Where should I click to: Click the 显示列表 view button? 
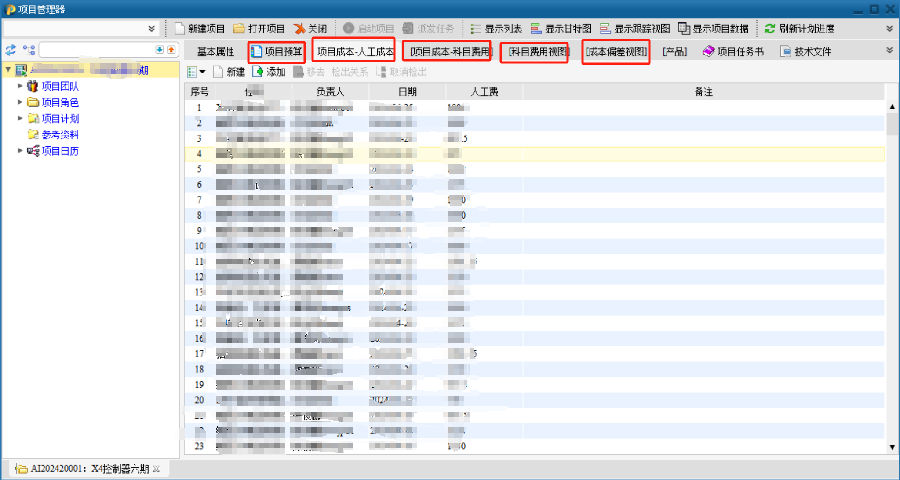[x=496, y=28]
